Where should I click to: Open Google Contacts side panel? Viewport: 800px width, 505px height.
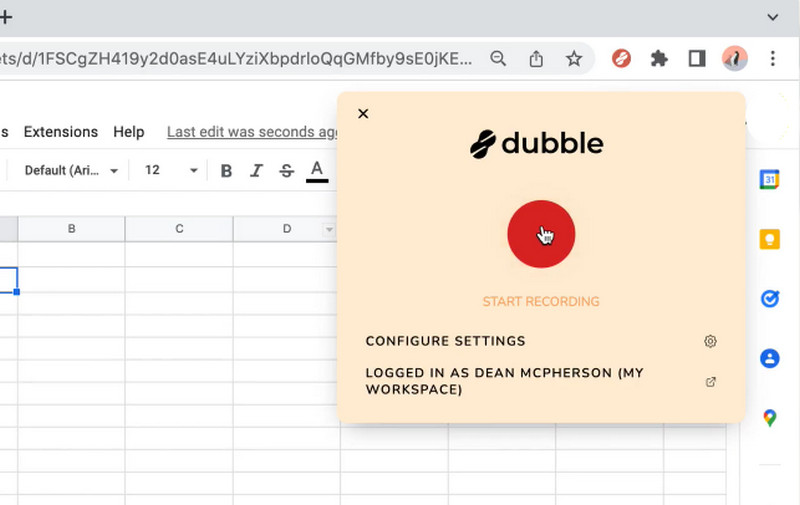769,359
